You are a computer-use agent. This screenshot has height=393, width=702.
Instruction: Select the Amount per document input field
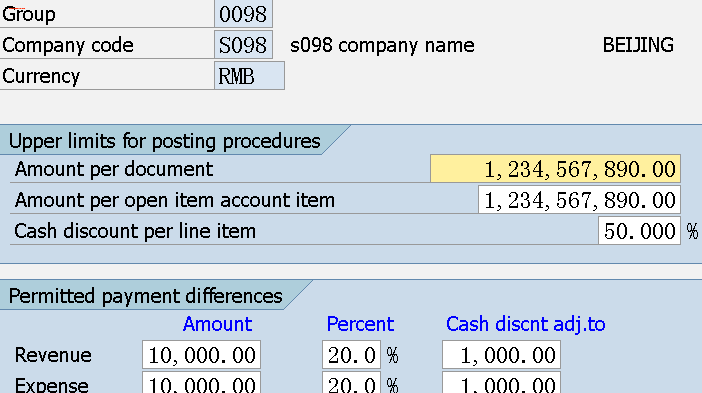coord(555,169)
